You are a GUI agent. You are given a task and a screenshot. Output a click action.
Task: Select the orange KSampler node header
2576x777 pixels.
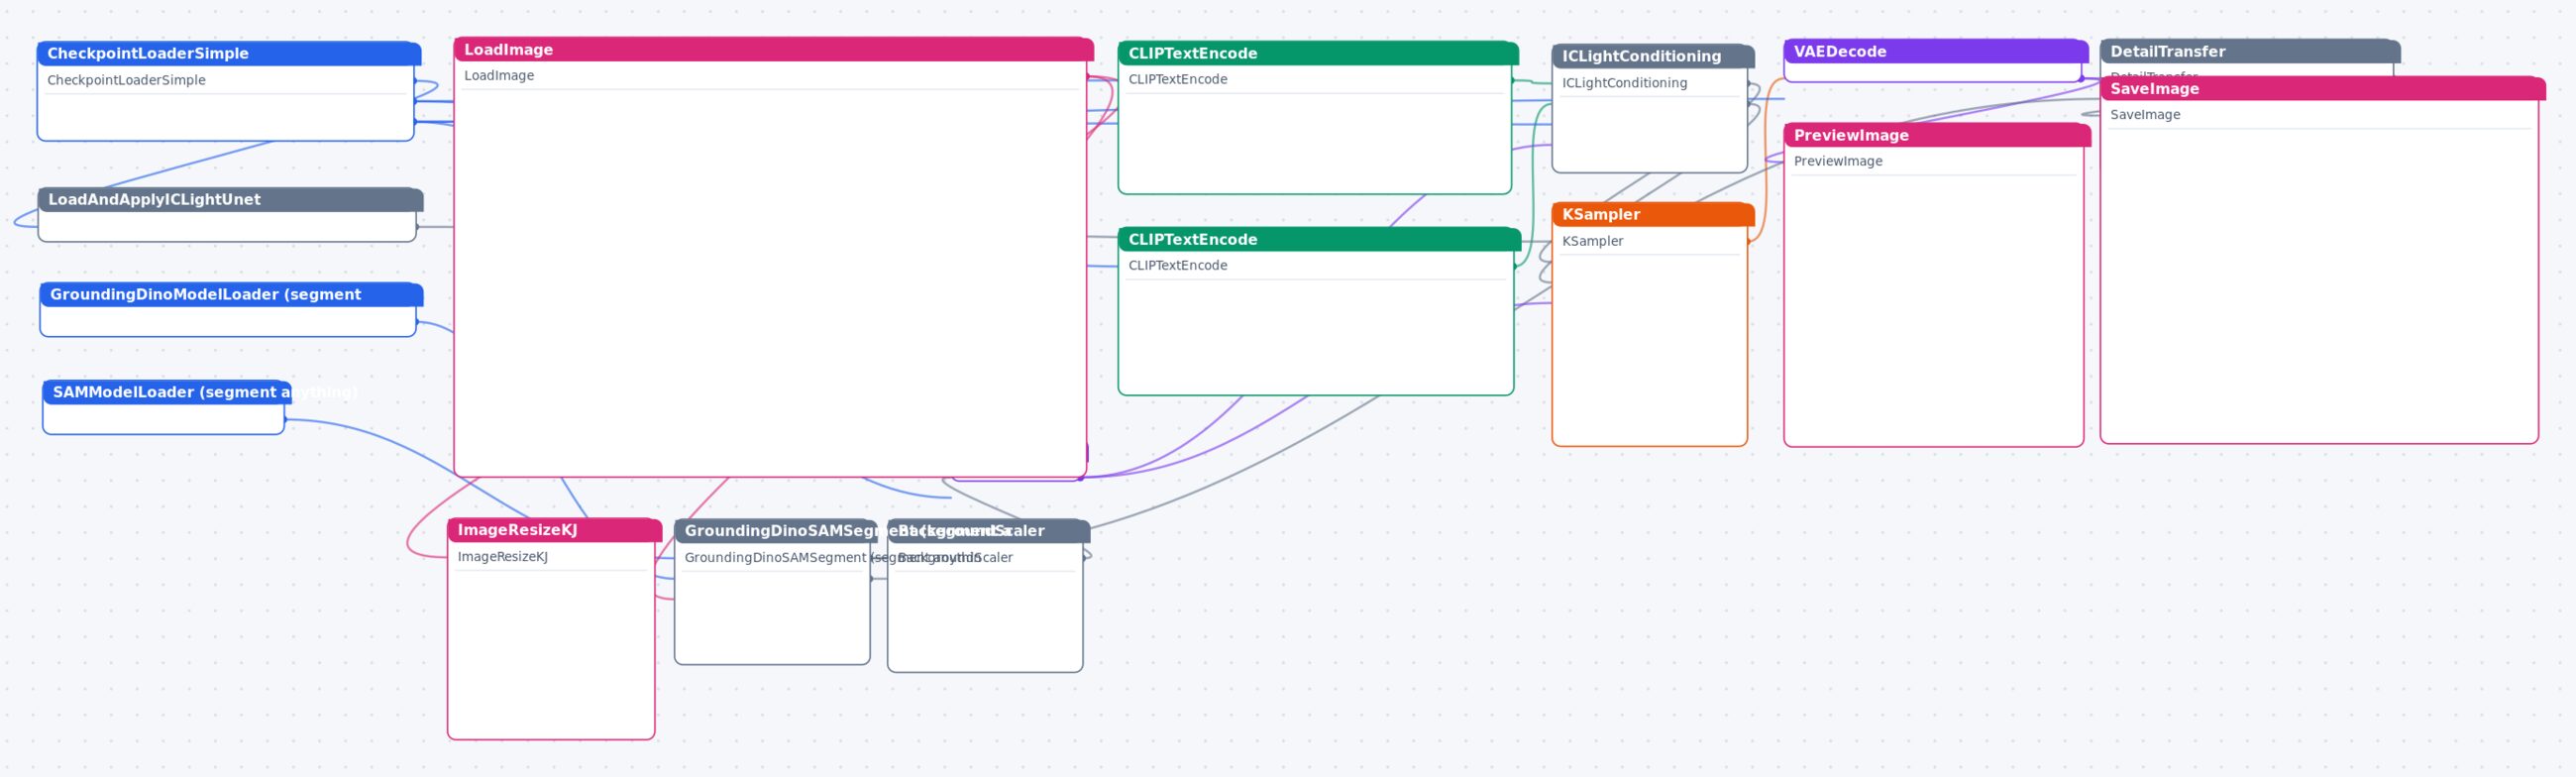point(1653,214)
